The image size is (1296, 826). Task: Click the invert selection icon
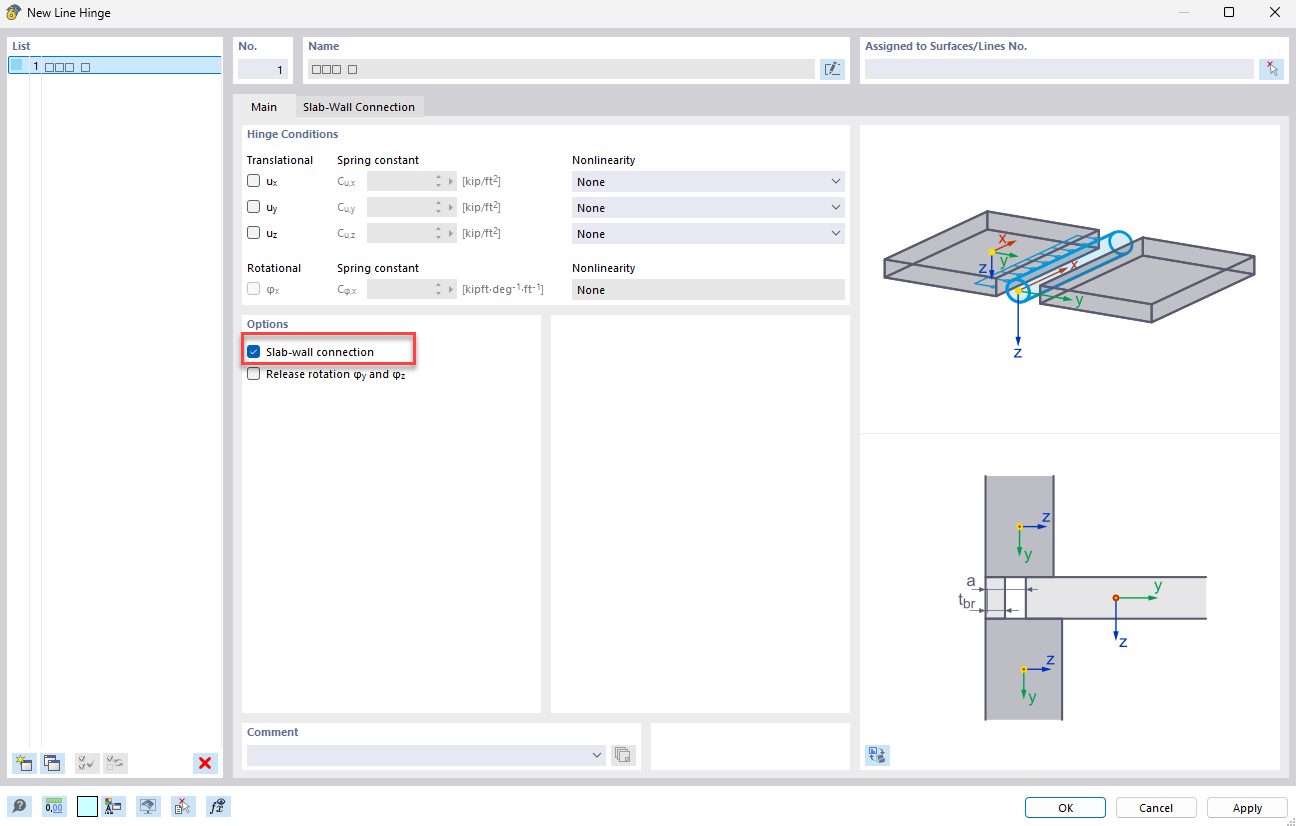(x=116, y=763)
